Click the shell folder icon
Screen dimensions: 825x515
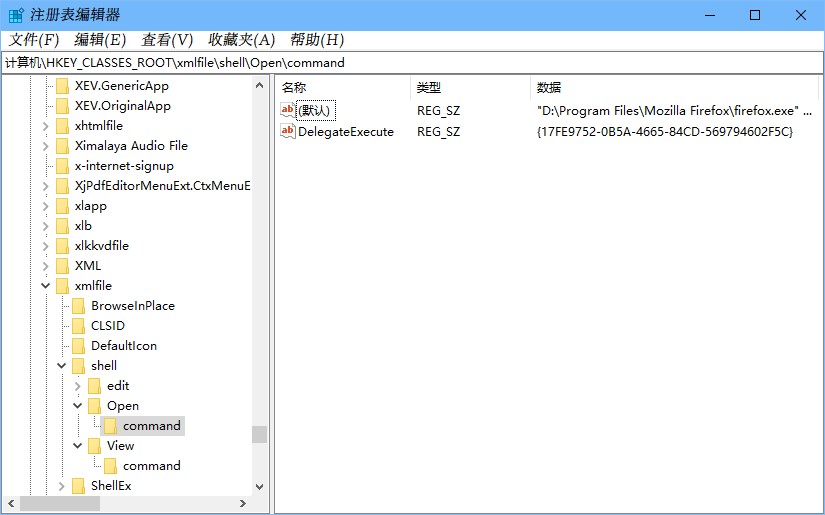tap(78, 366)
